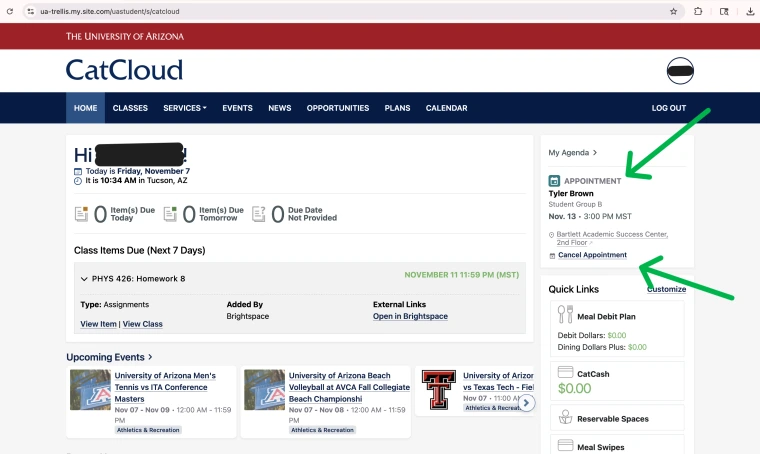This screenshot has width=760, height=454.
Task: Reload the page with browser refresh icon
Action: (10, 11)
